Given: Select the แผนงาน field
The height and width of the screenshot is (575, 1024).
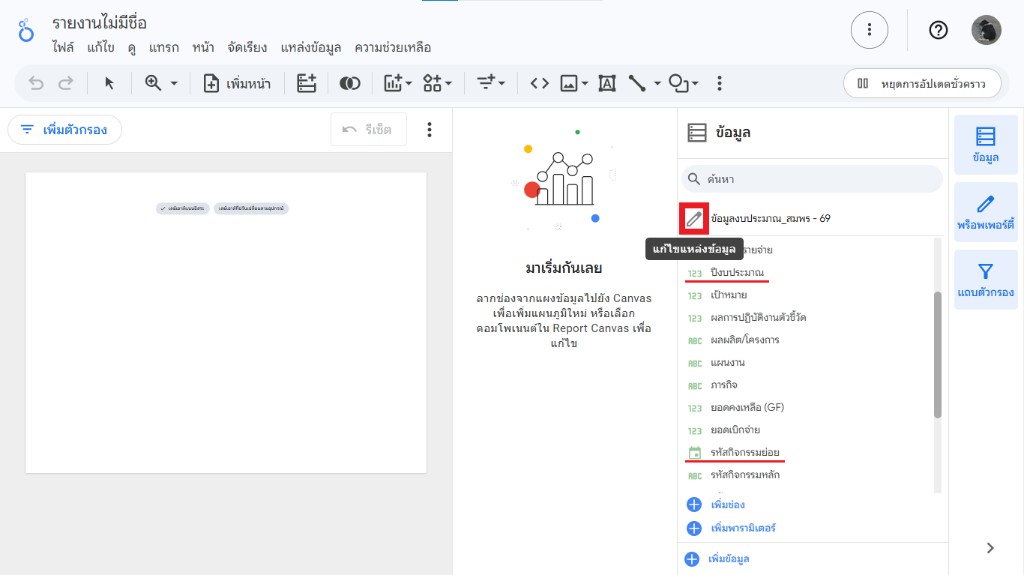Looking at the screenshot, I should click(728, 363).
